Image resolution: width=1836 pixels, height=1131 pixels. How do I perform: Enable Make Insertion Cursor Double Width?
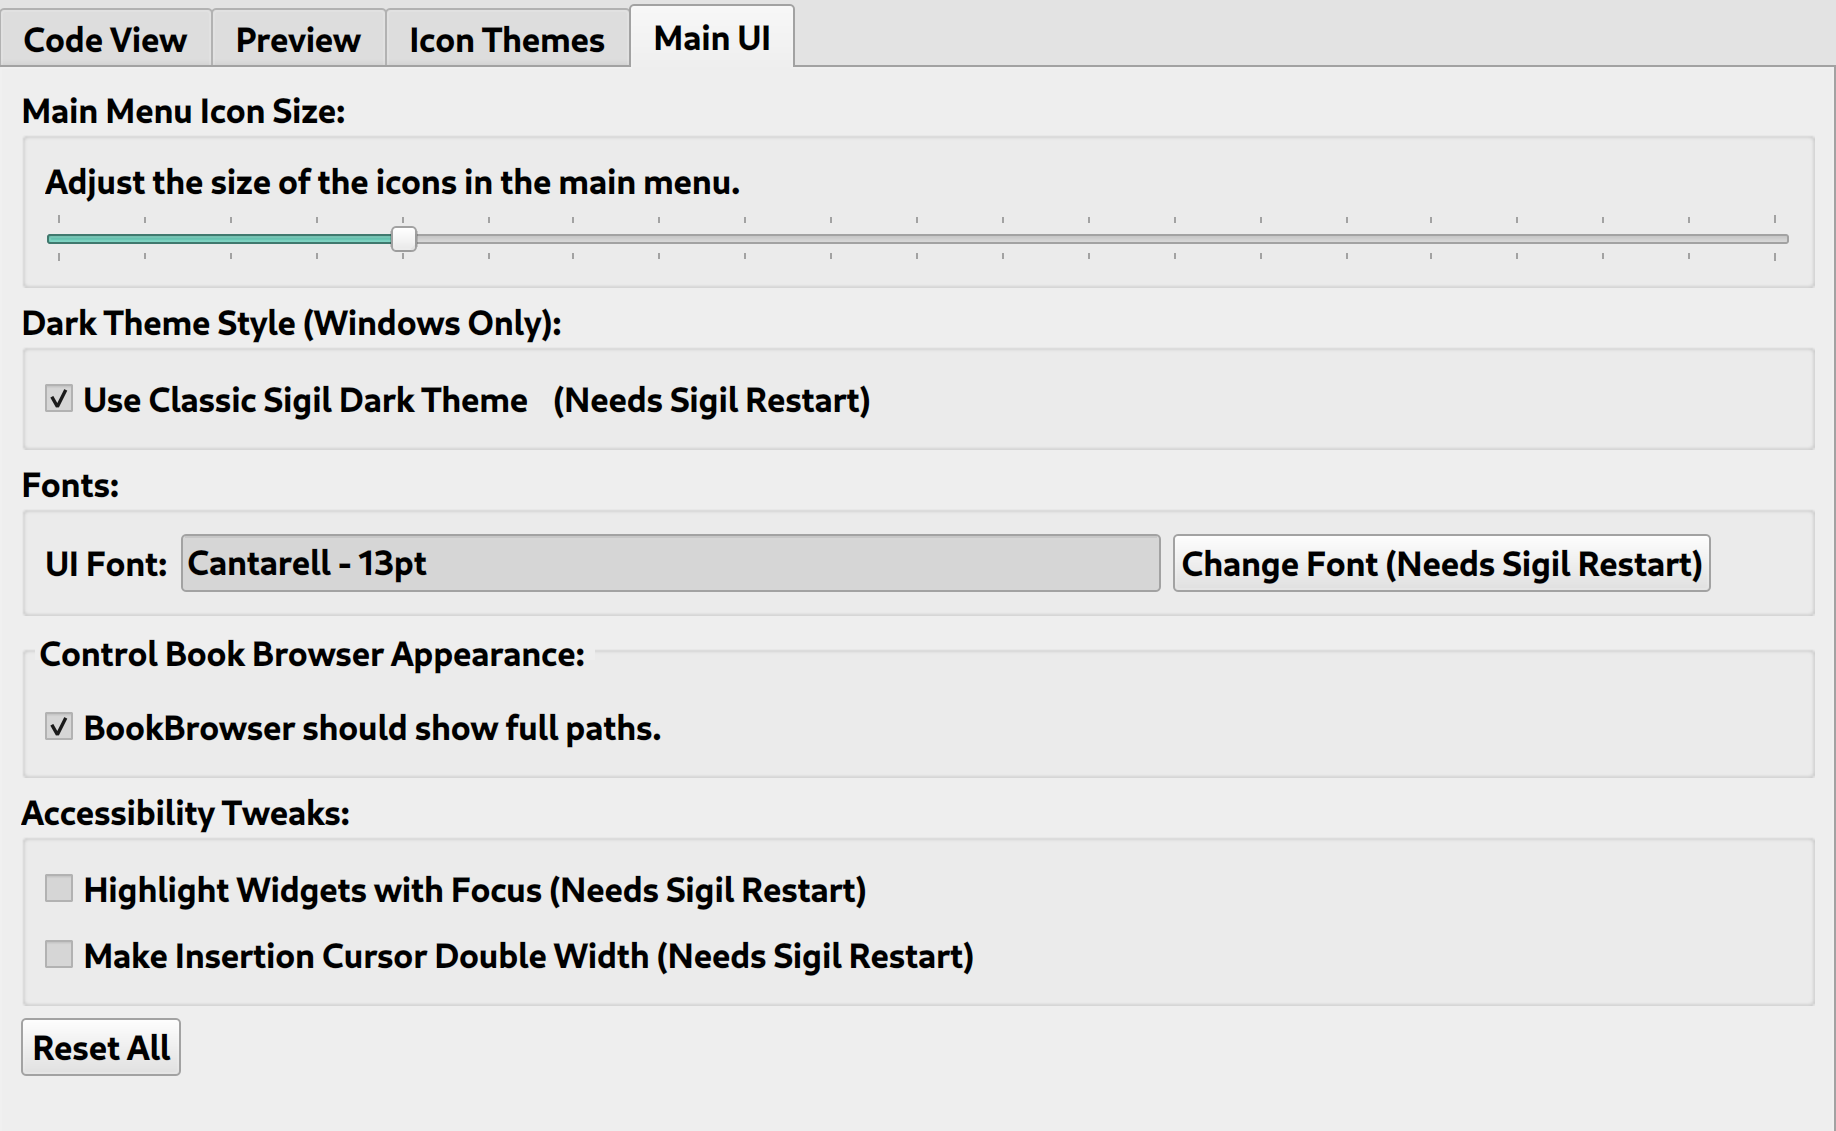[59, 955]
